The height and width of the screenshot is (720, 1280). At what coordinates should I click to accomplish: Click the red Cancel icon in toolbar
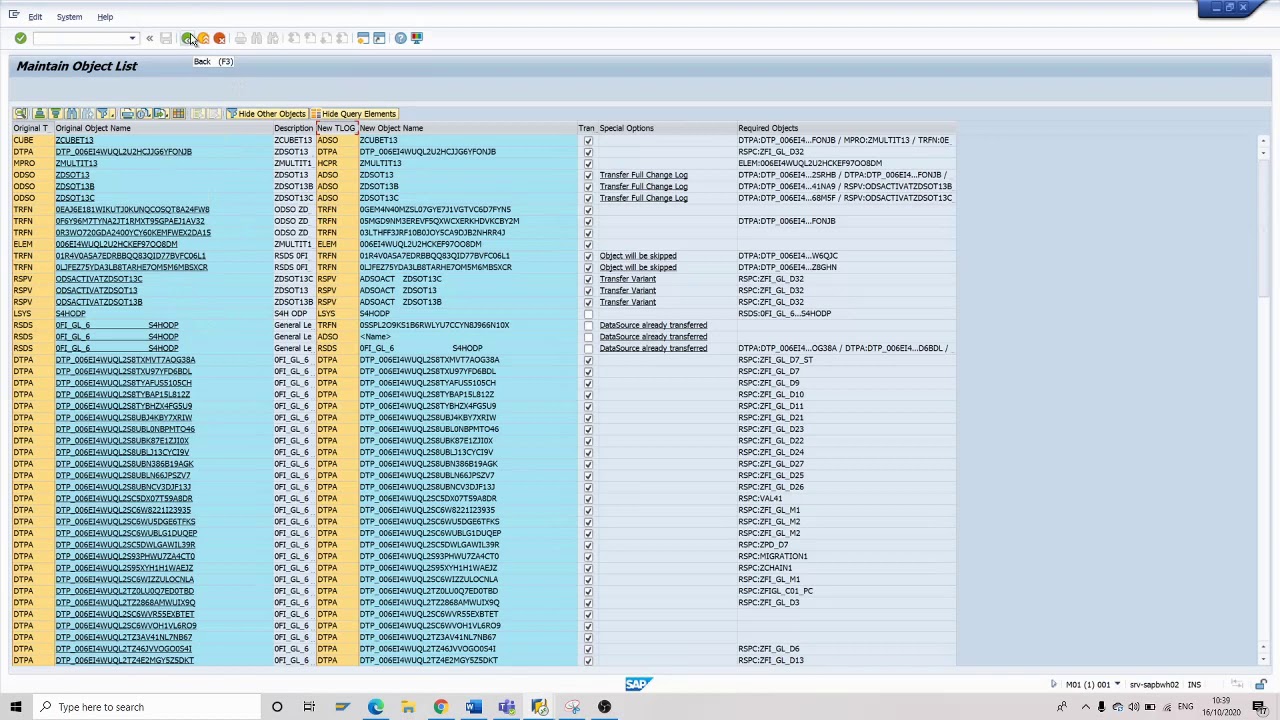220,38
